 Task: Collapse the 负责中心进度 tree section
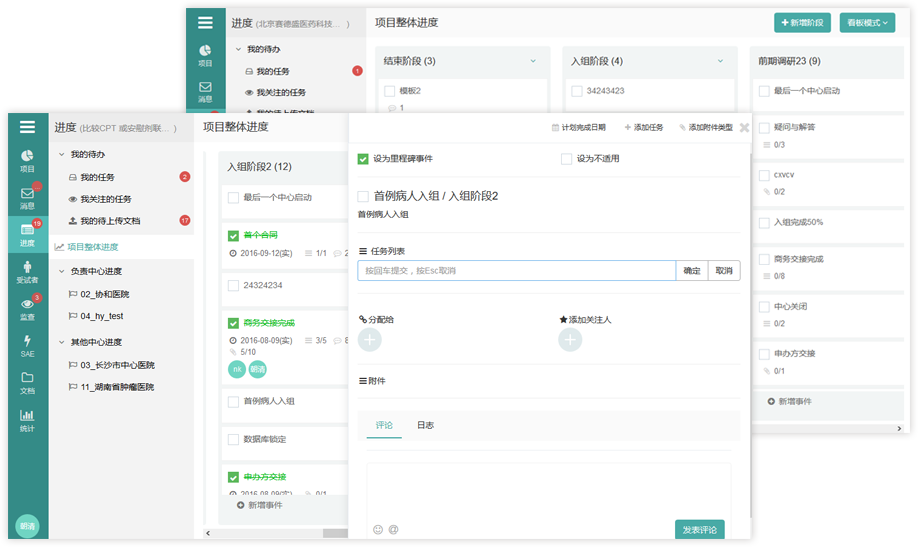click(x=62, y=271)
